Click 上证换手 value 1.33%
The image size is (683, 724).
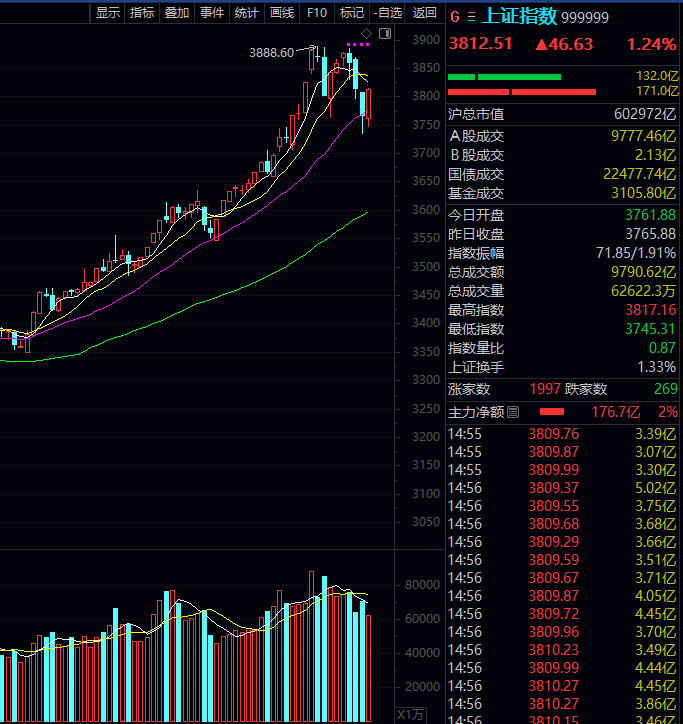click(x=656, y=367)
